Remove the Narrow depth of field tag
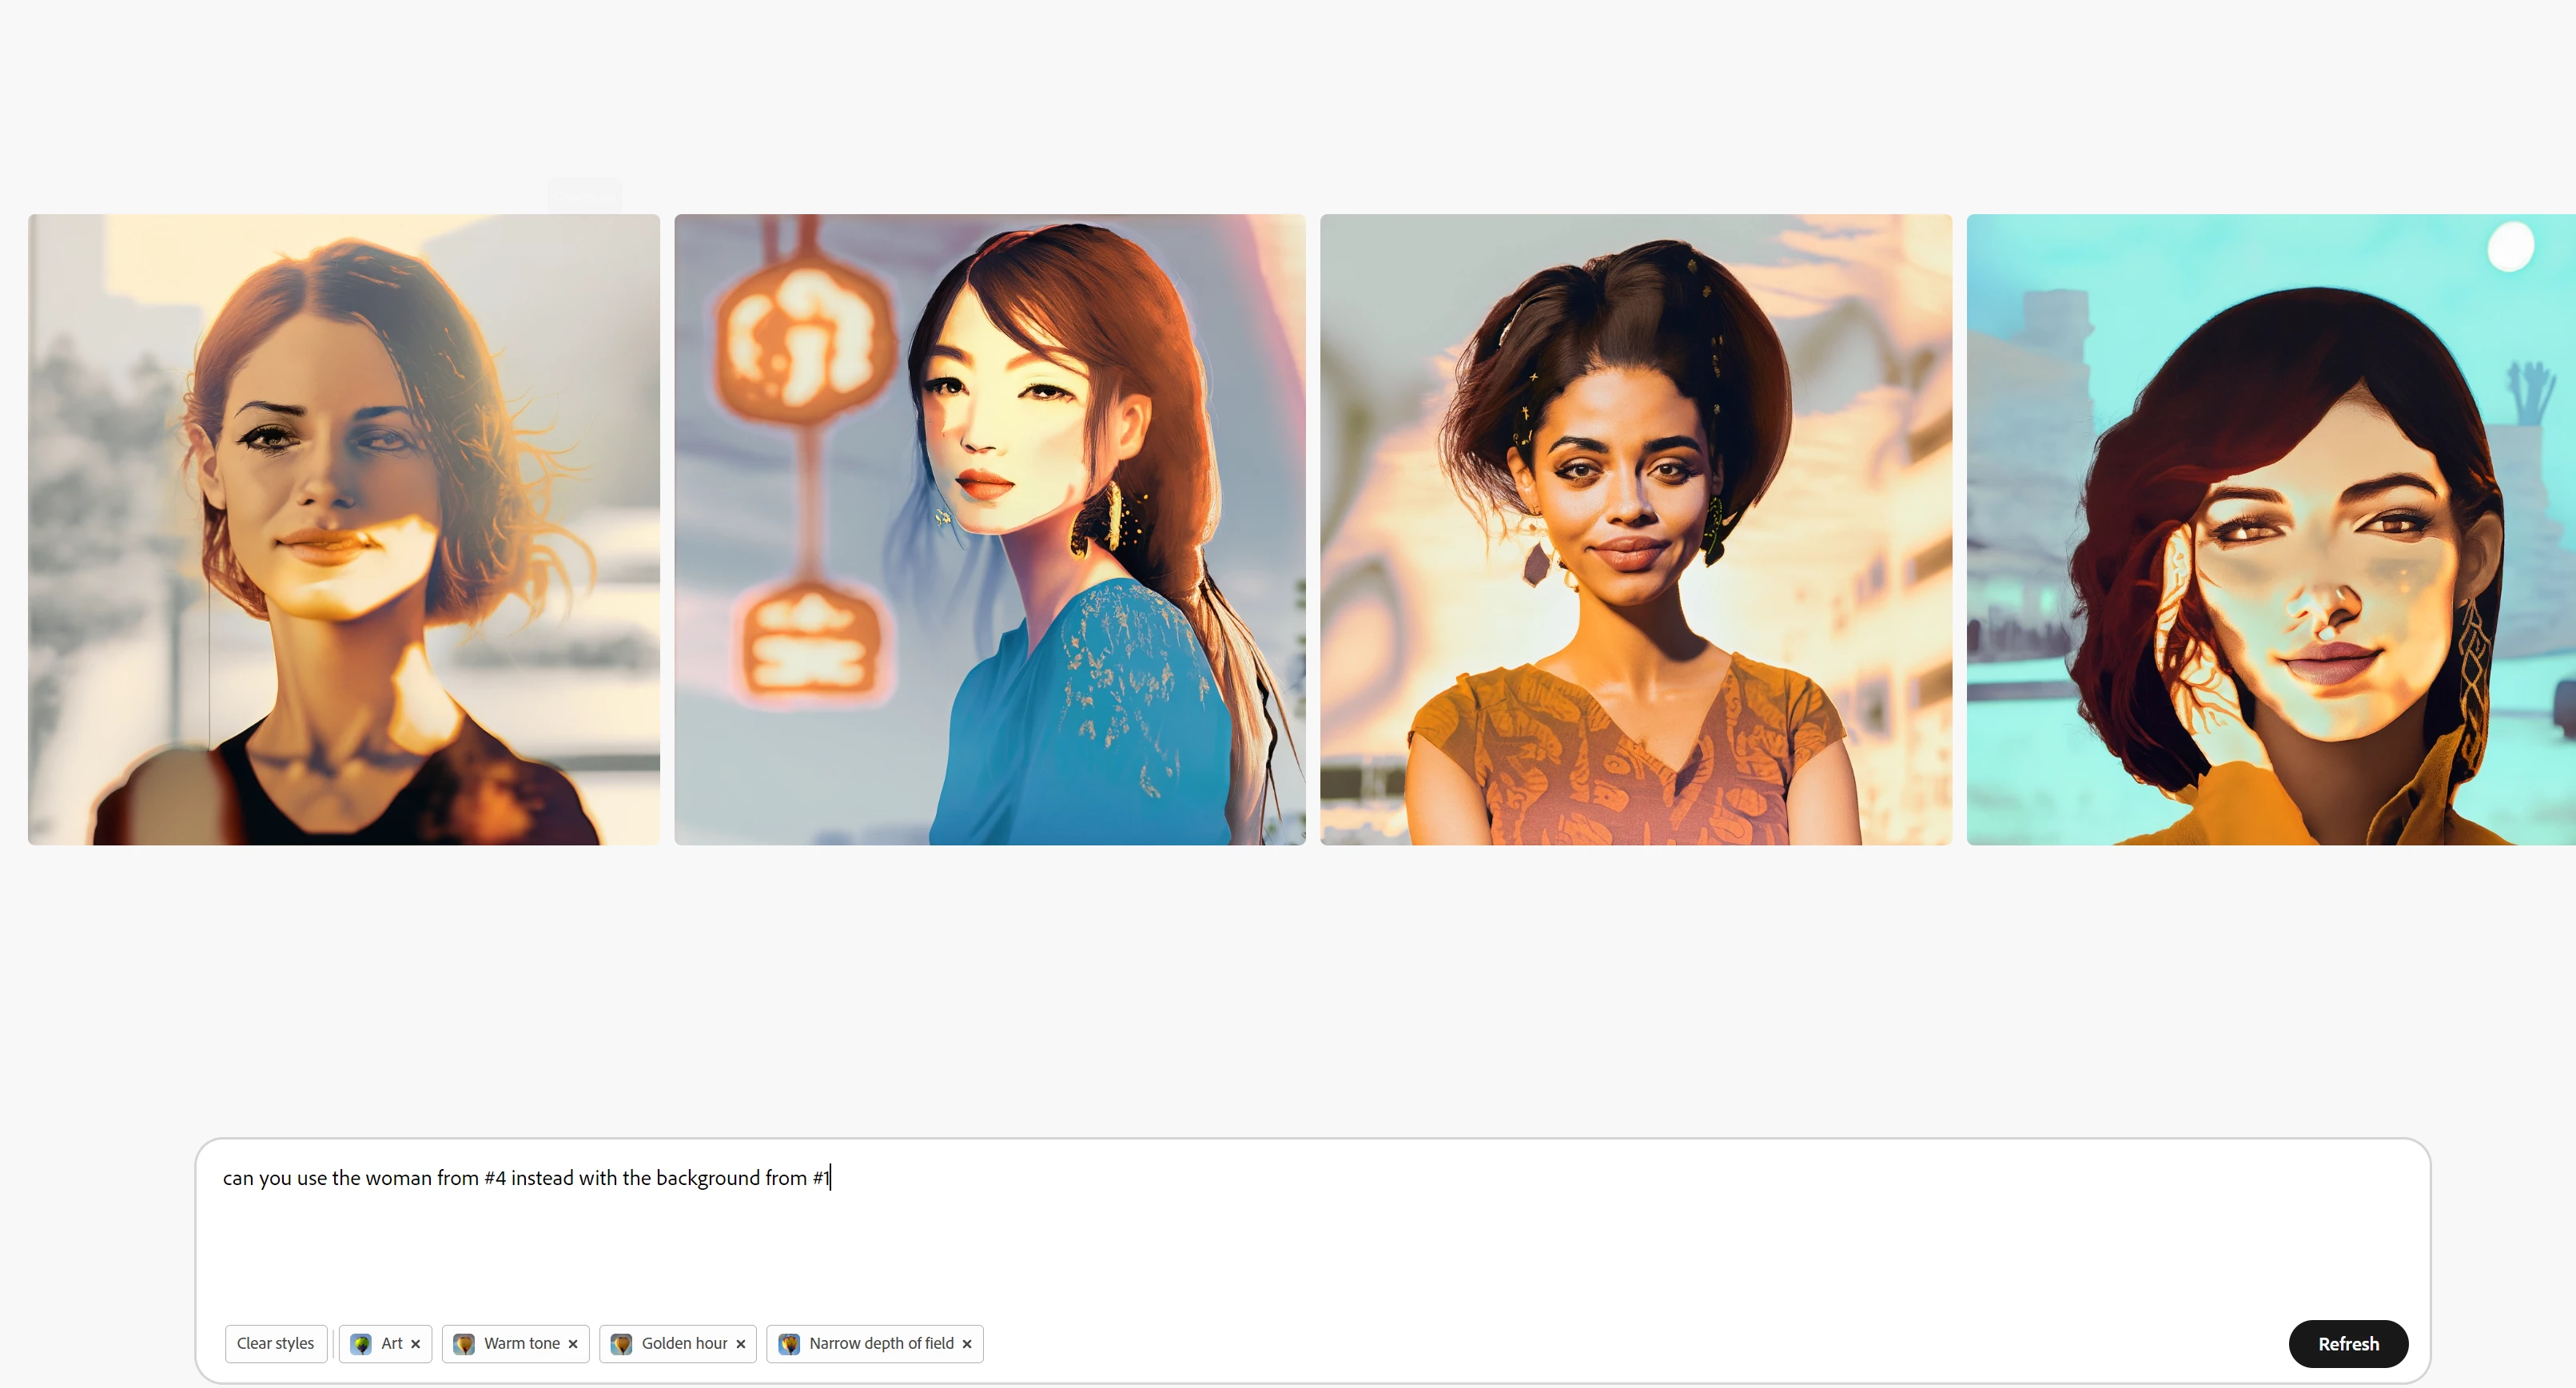Screen dimensions: 2576x1388 pyautogui.click(x=967, y=1344)
